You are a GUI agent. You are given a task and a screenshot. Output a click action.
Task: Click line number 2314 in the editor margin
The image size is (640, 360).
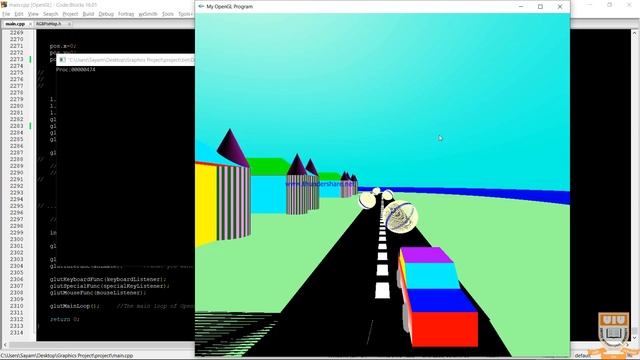16,333
